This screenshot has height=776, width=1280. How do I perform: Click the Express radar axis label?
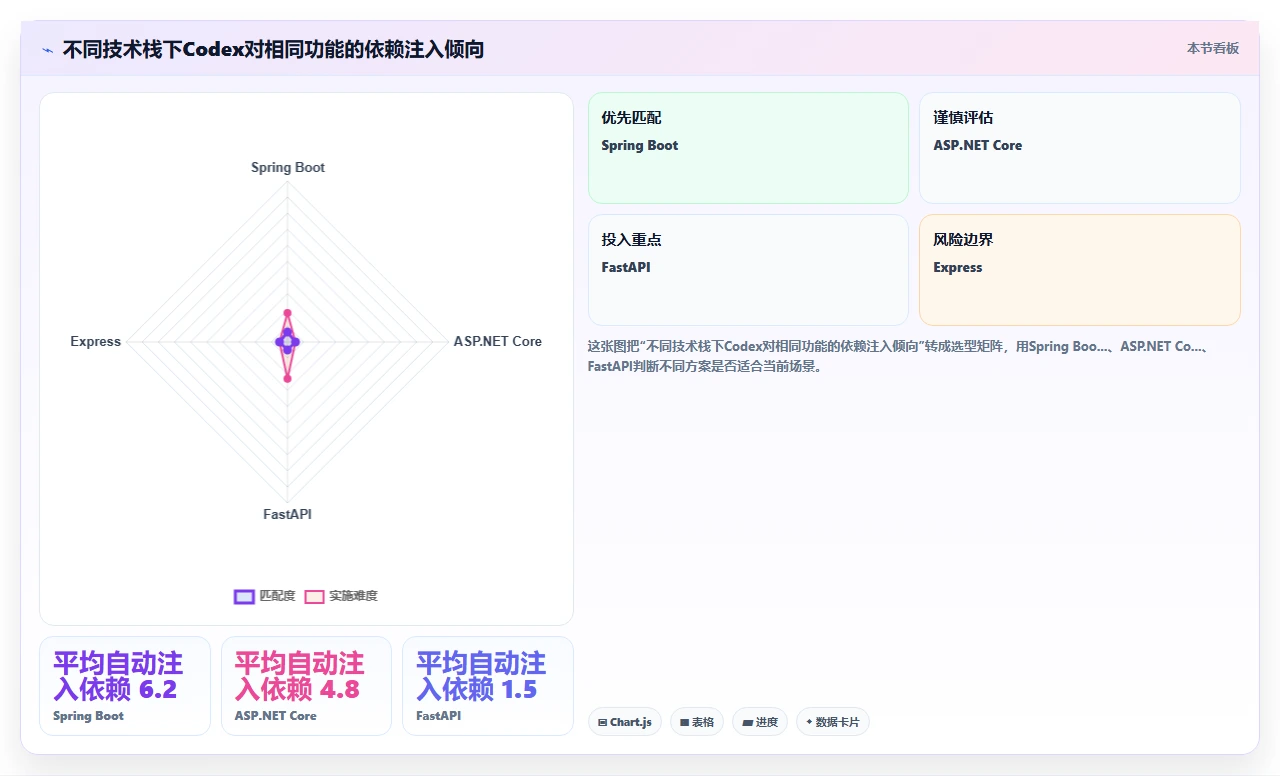tap(95, 341)
